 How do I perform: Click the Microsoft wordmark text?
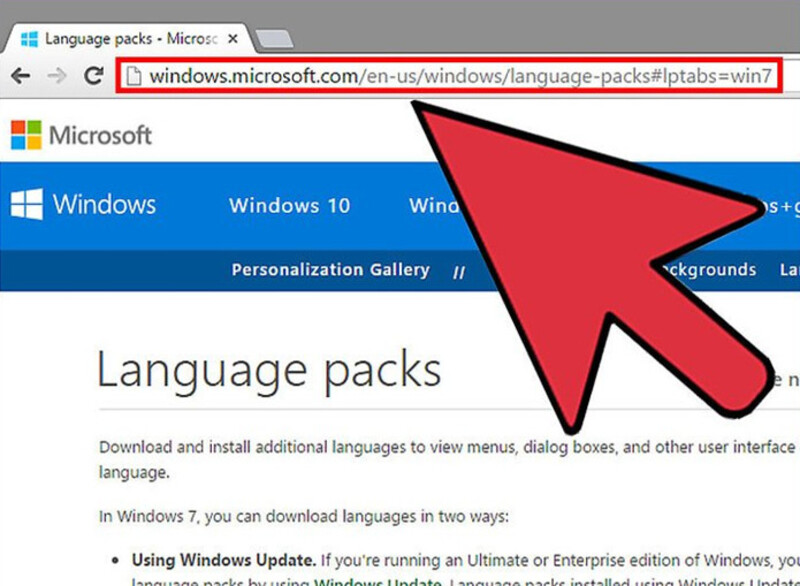coord(101,135)
